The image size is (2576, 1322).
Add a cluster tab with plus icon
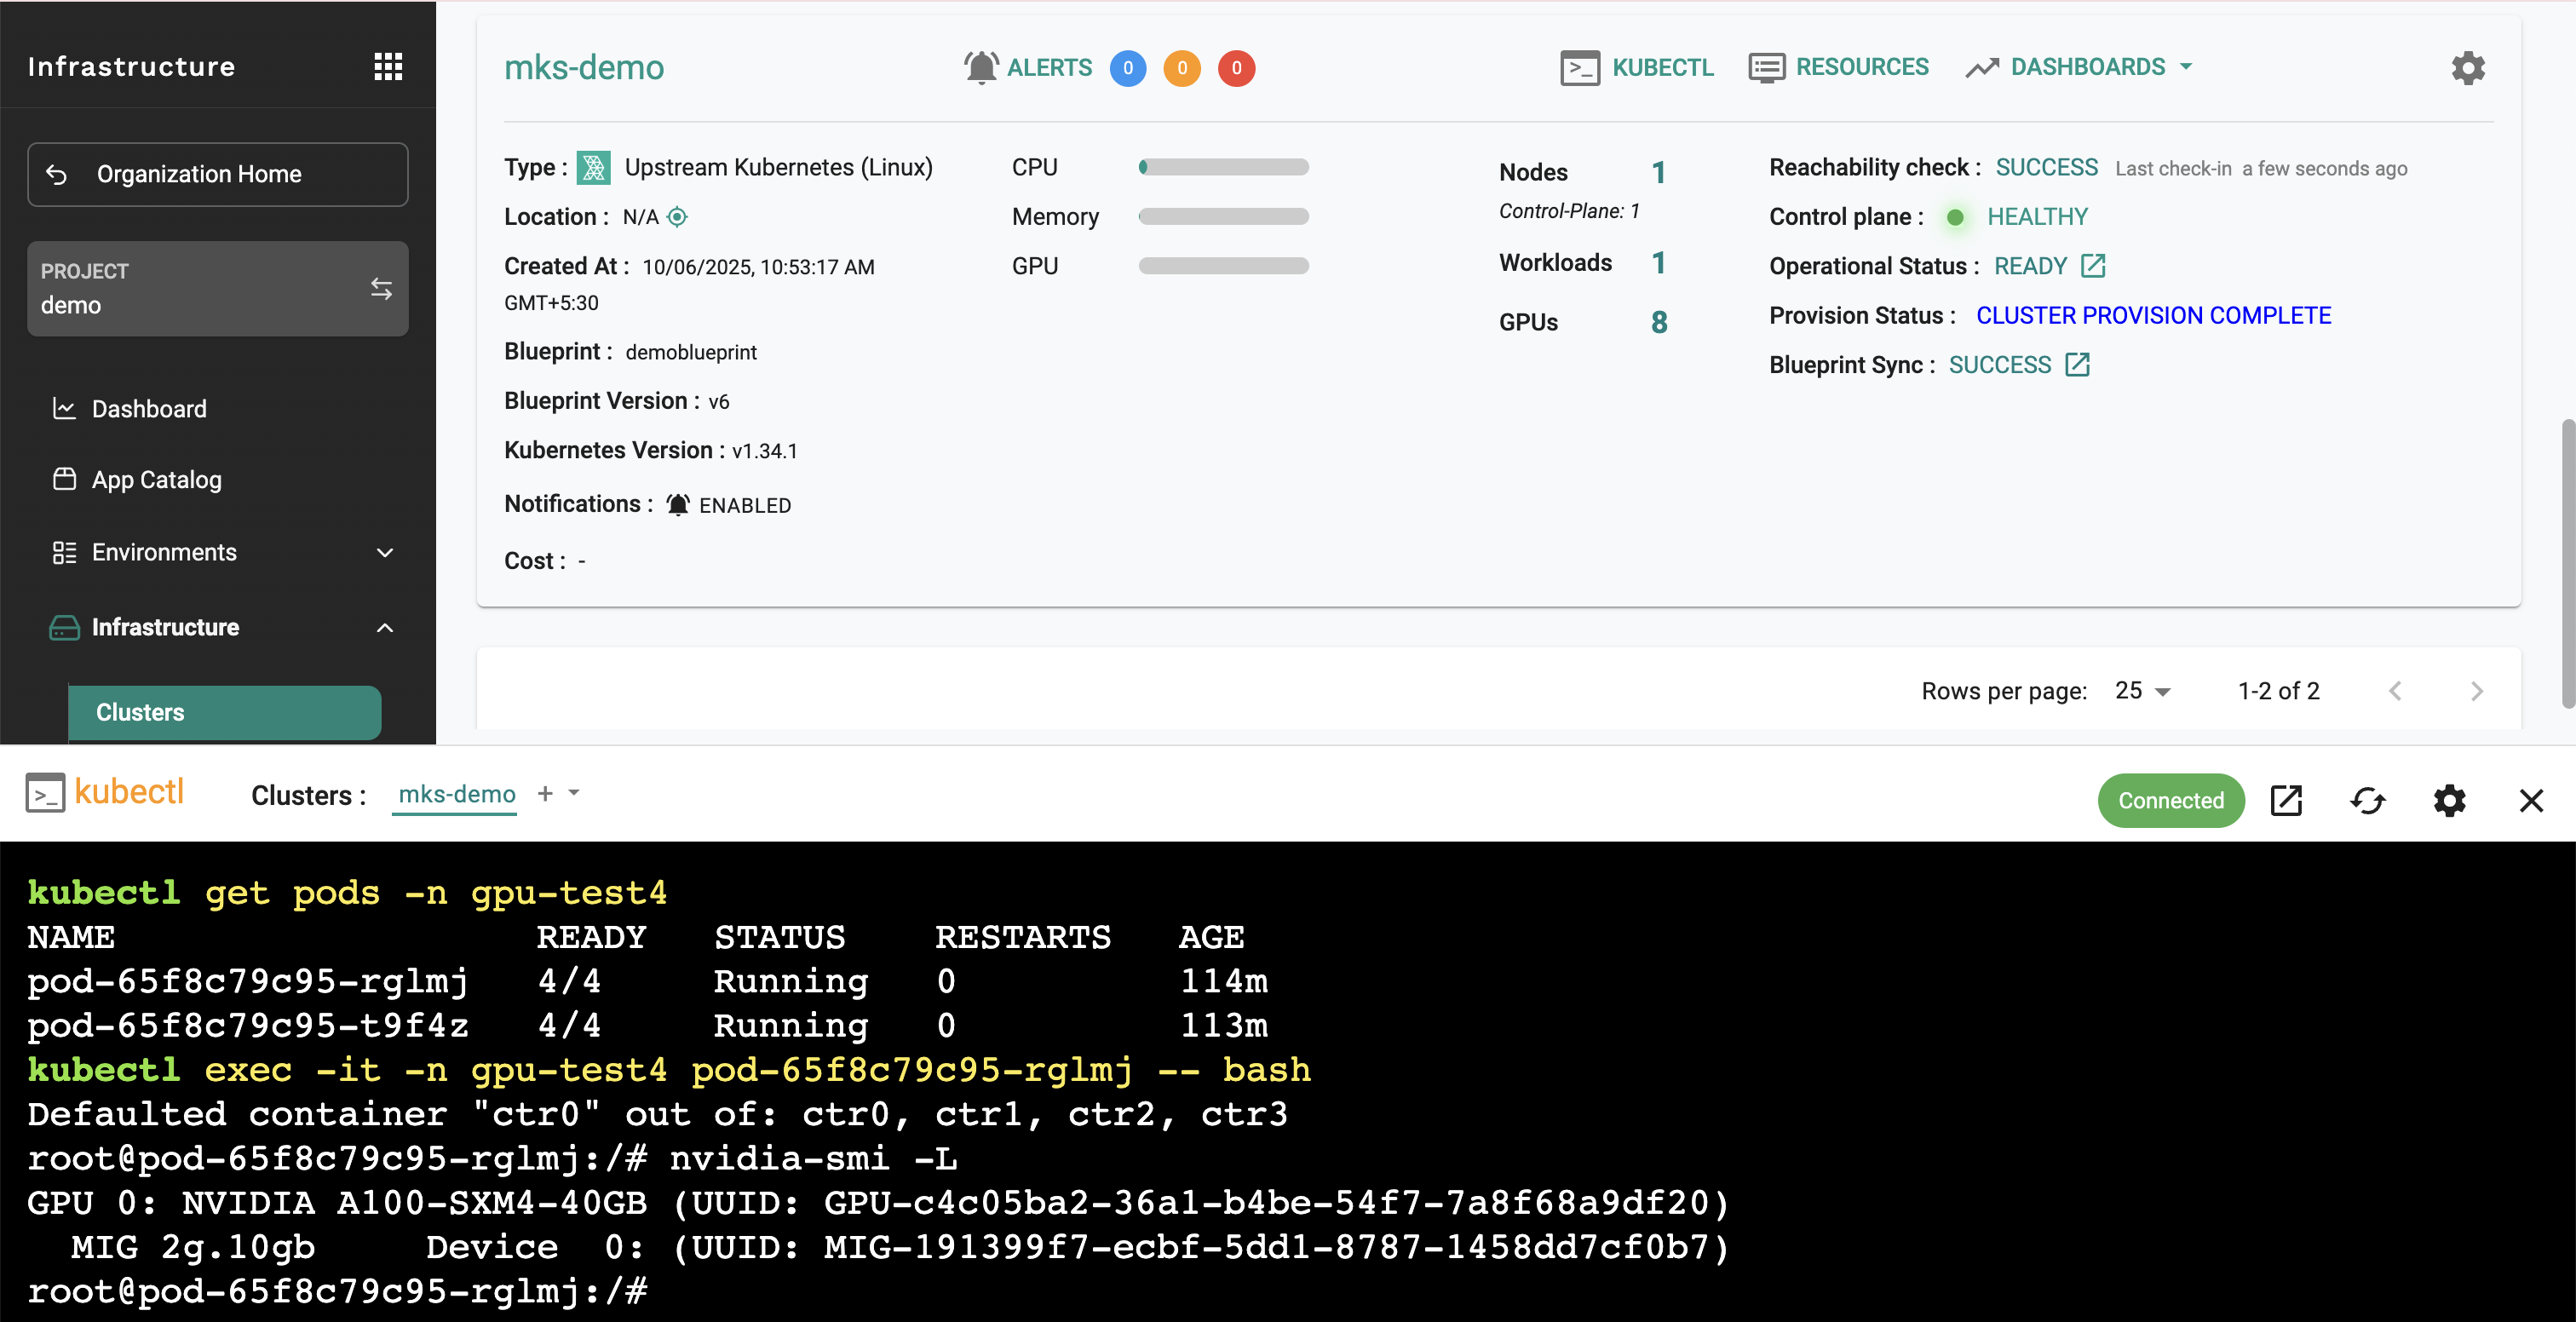point(545,793)
